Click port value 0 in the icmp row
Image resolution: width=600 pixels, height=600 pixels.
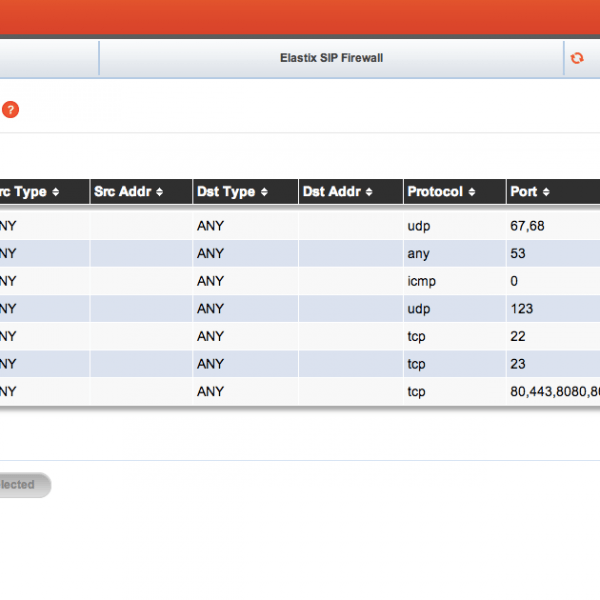(x=514, y=281)
